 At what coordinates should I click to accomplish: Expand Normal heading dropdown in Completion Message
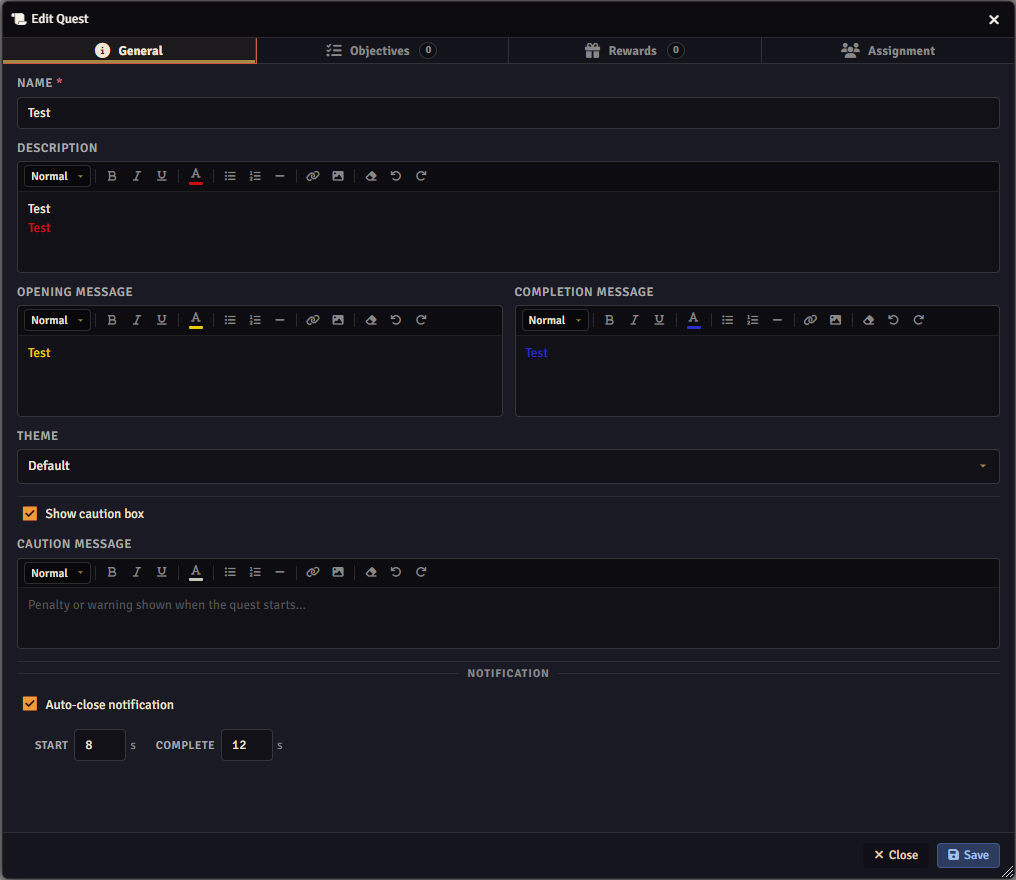555,320
